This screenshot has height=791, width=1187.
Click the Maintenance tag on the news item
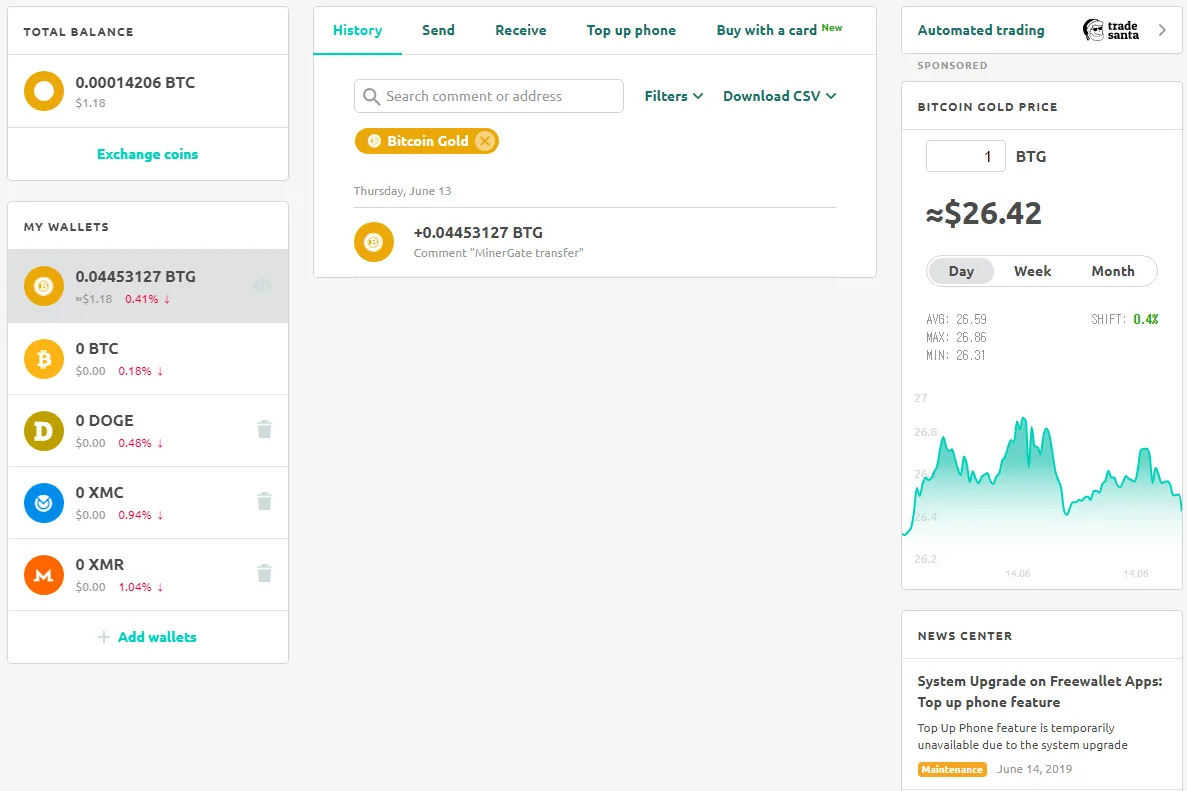(x=952, y=769)
